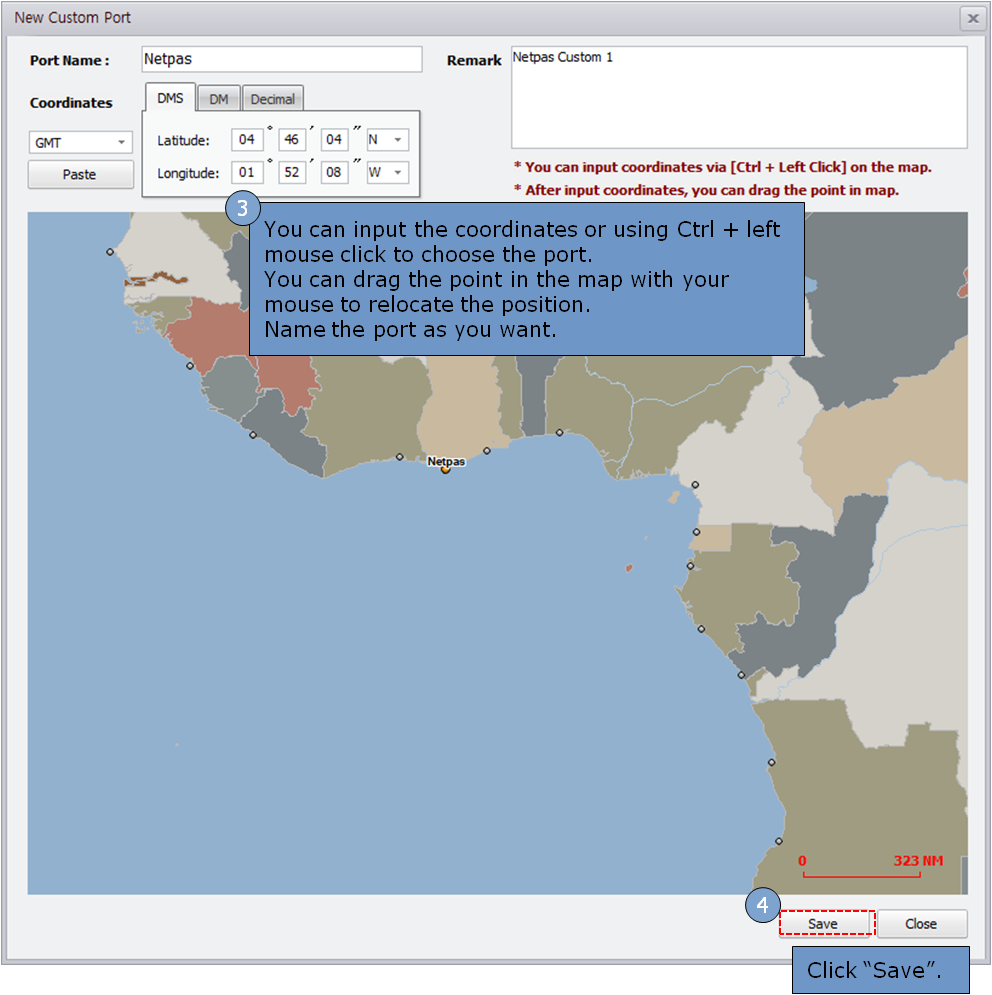Click the Remark text area
The height and width of the screenshot is (995, 992).
tap(739, 97)
